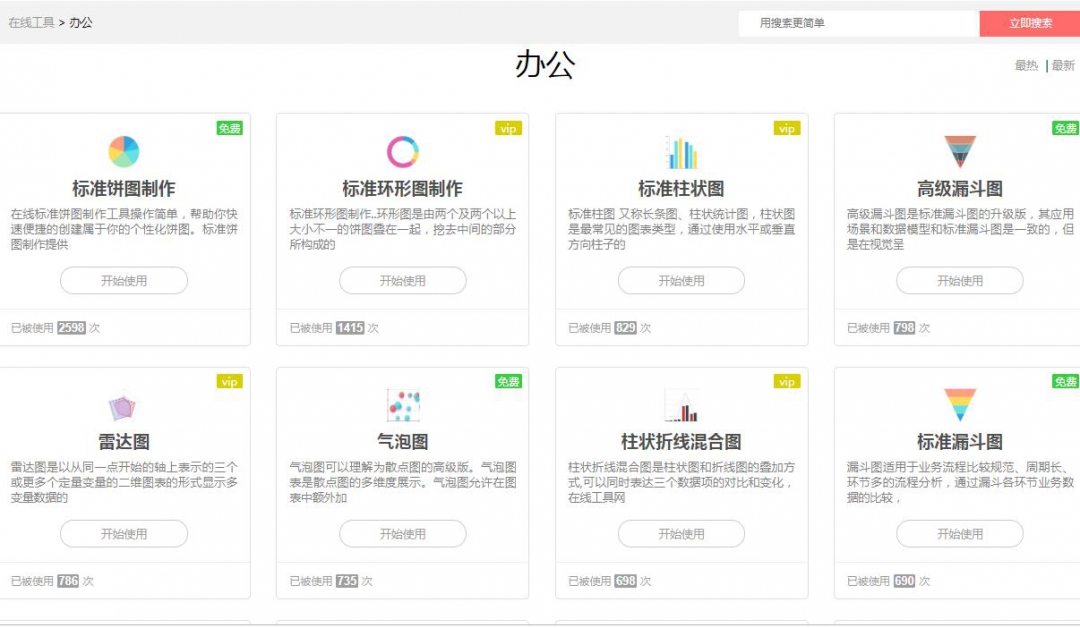Click the 标准柱状图 bar chart icon
The height and width of the screenshot is (628, 1080).
681,152
